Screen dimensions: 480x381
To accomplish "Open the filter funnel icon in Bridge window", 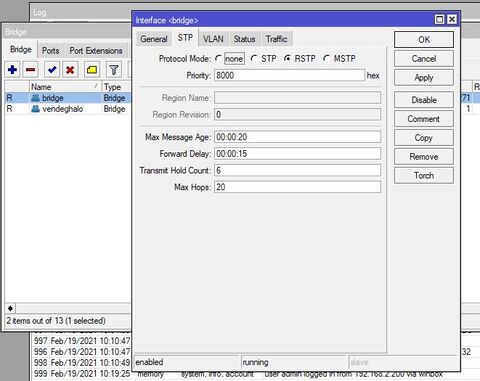I will (x=114, y=70).
